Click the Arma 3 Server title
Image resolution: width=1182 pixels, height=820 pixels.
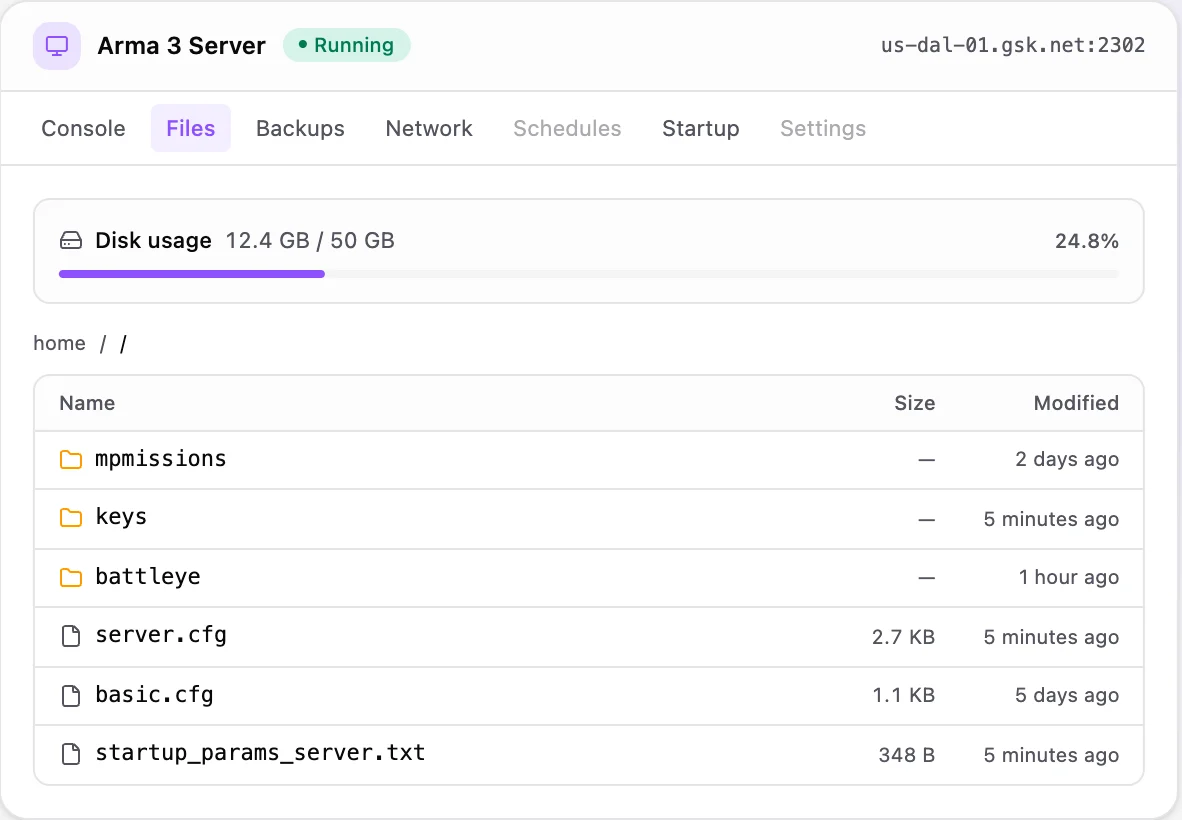pos(182,46)
